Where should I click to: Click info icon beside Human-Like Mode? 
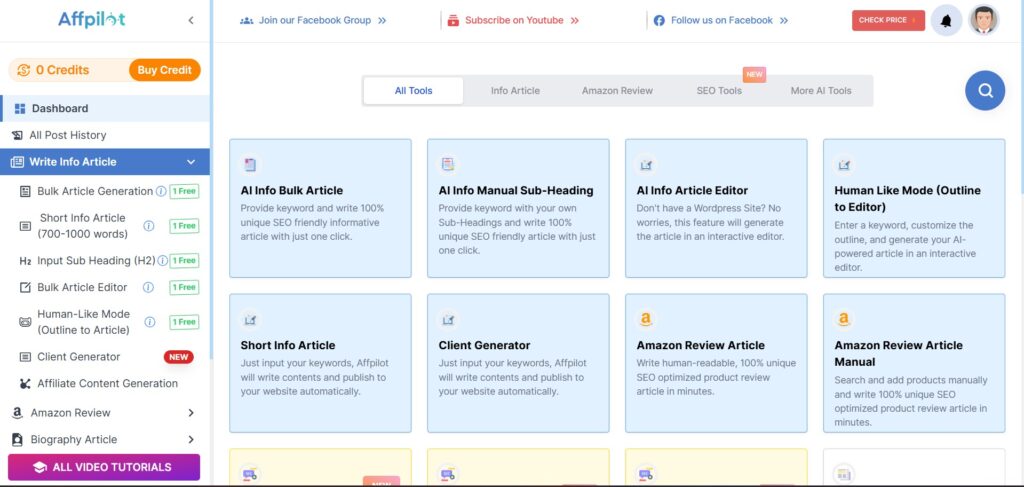tap(149, 321)
